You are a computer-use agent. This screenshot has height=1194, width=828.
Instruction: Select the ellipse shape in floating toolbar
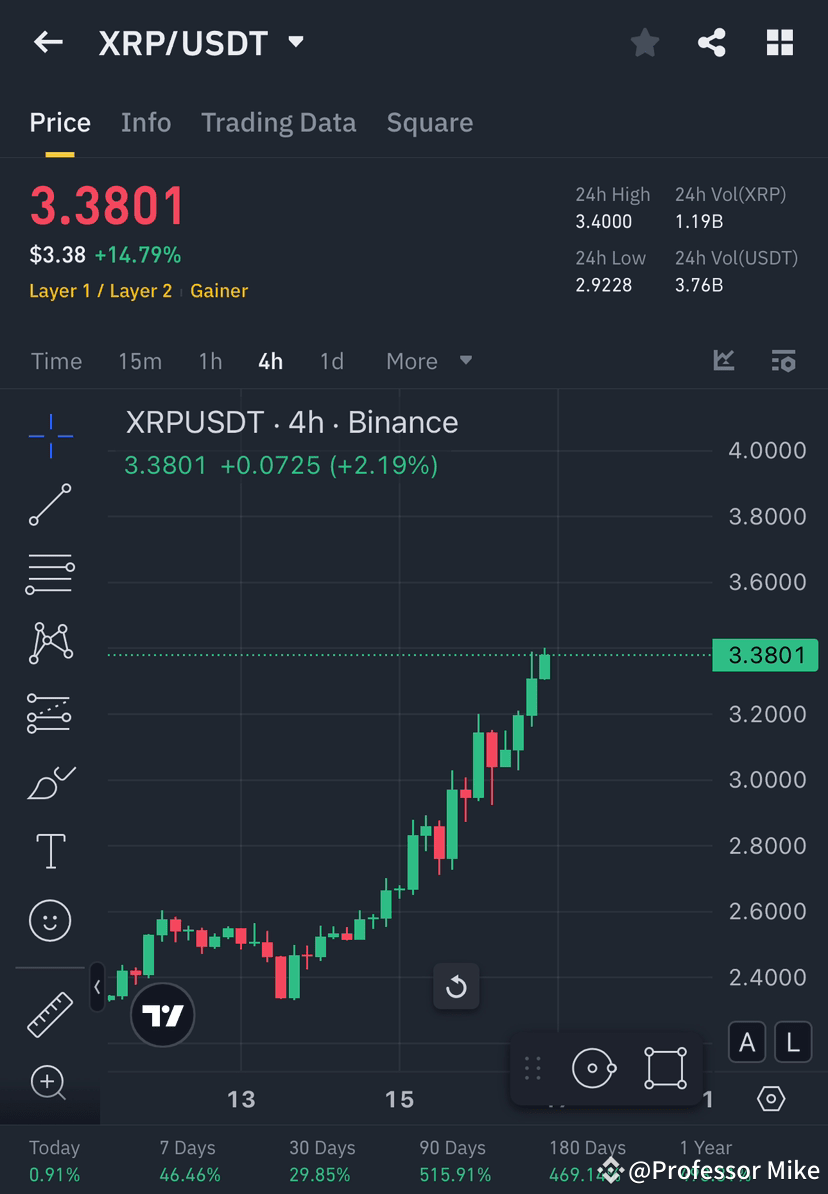tap(594, 1067)
